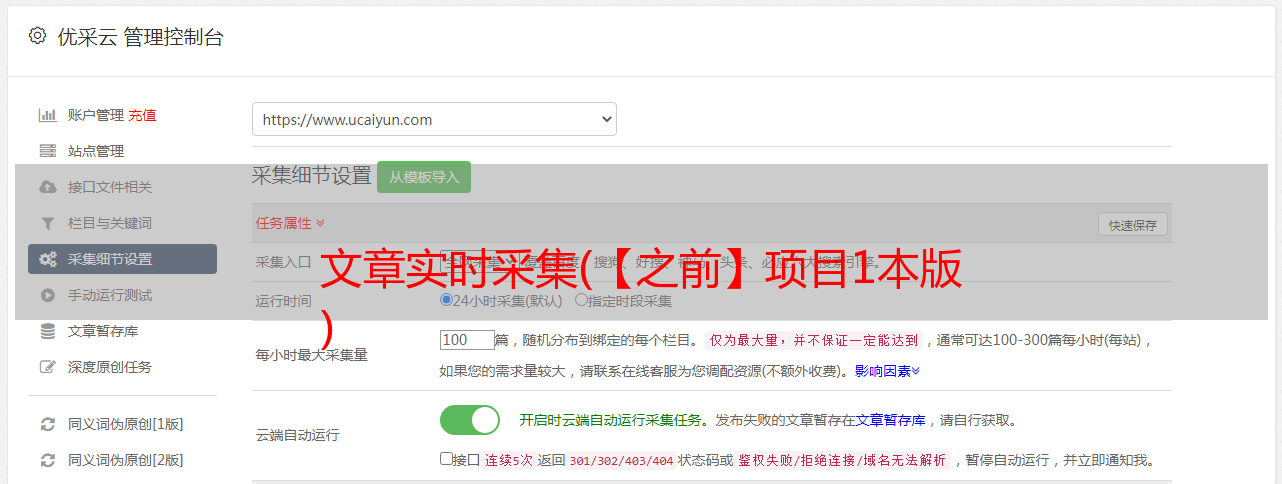Click the 连续5次 highlighted text
The width and height of the screenshot is (1282, 484).
(509, 460)
